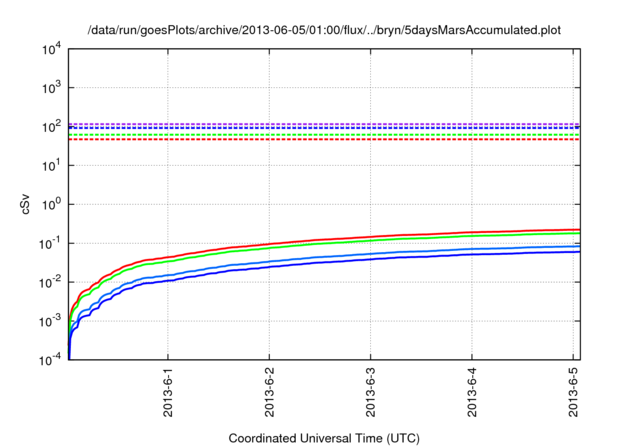Select the 10^0 y-axis label

coord(51,204)
